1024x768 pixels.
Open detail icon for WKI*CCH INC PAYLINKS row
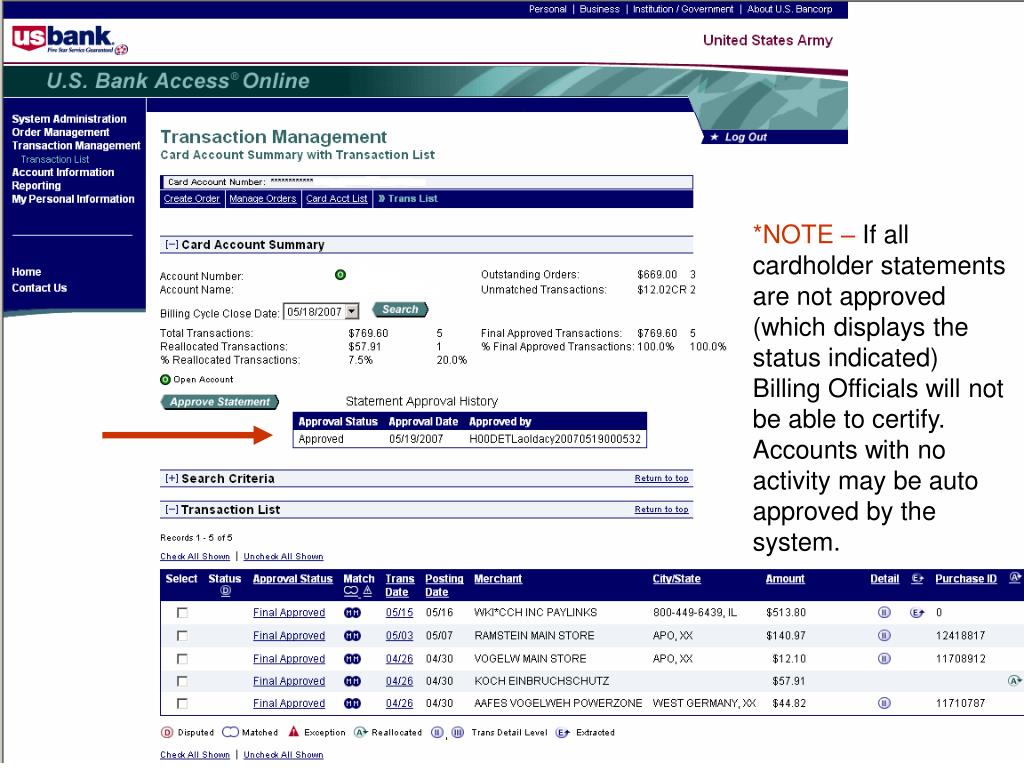(884, 613)
